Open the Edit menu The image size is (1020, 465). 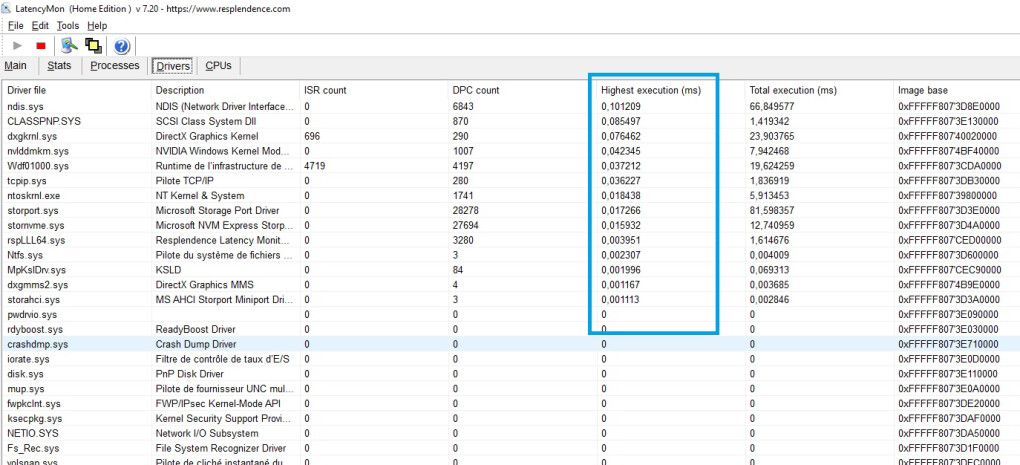coord(43,25)
